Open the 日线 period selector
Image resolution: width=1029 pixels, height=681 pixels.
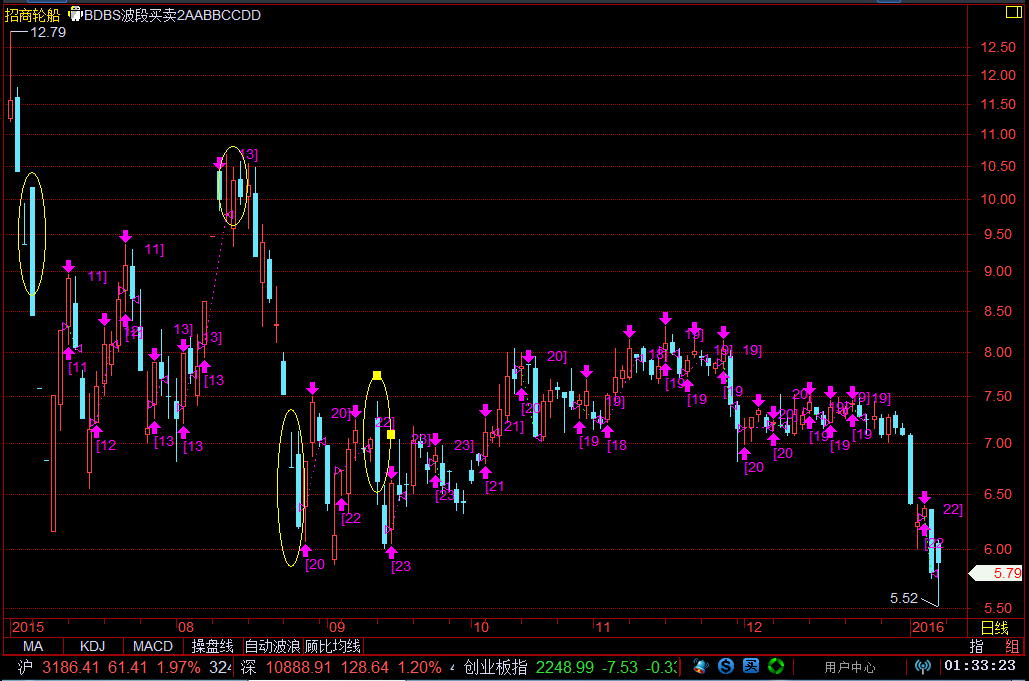click(994, 627)
